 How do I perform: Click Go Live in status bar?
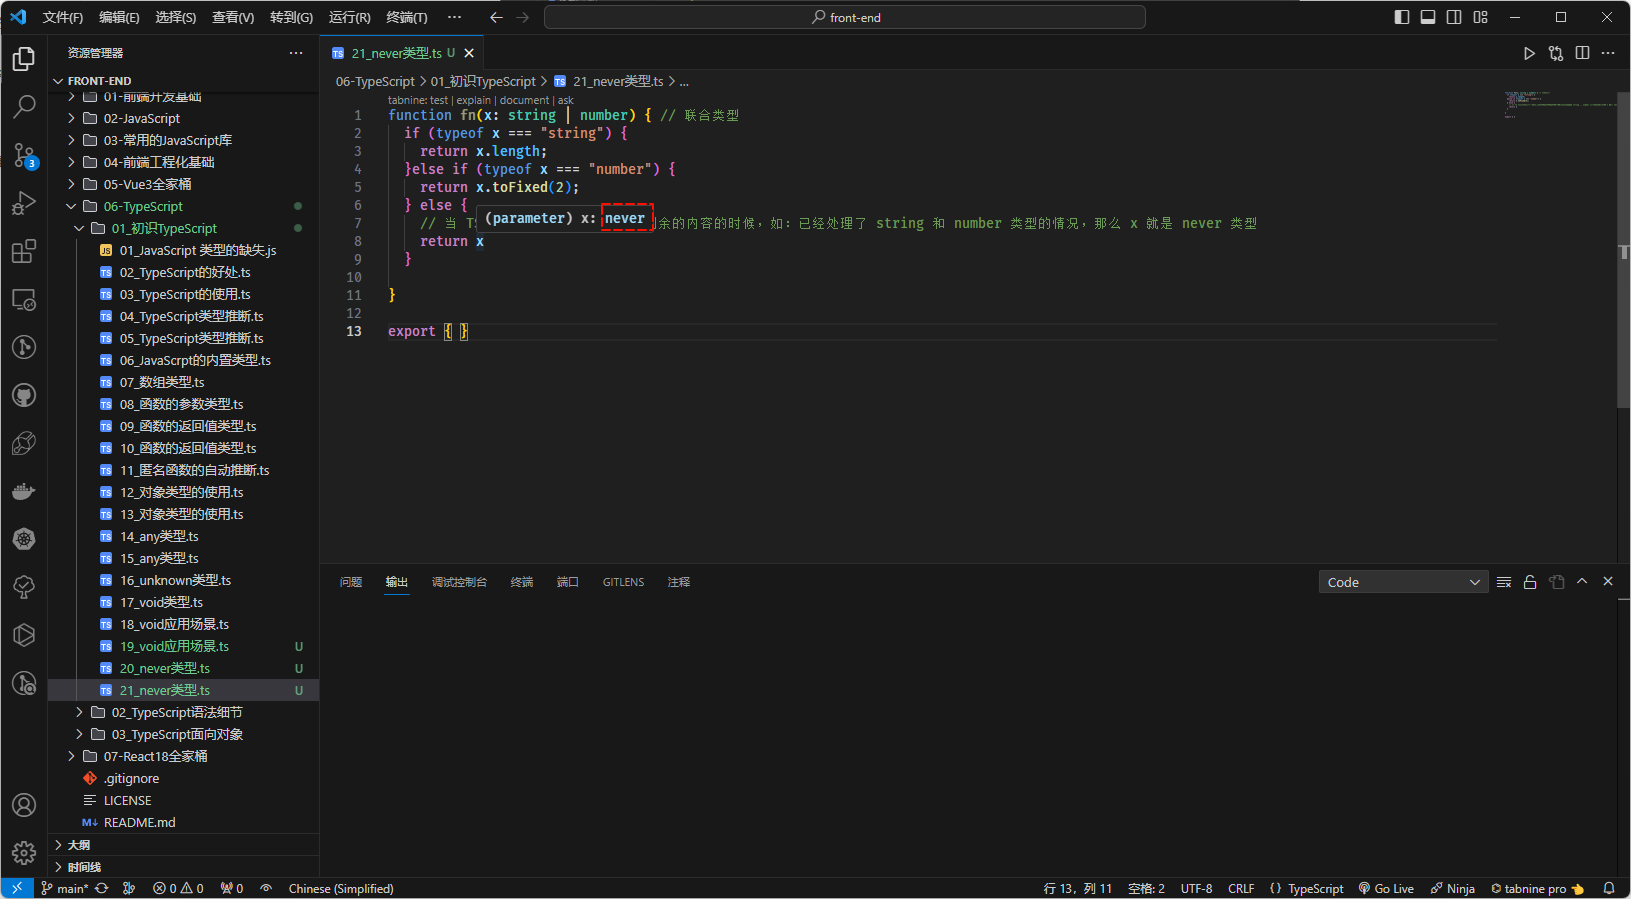tap(1386, 888)
